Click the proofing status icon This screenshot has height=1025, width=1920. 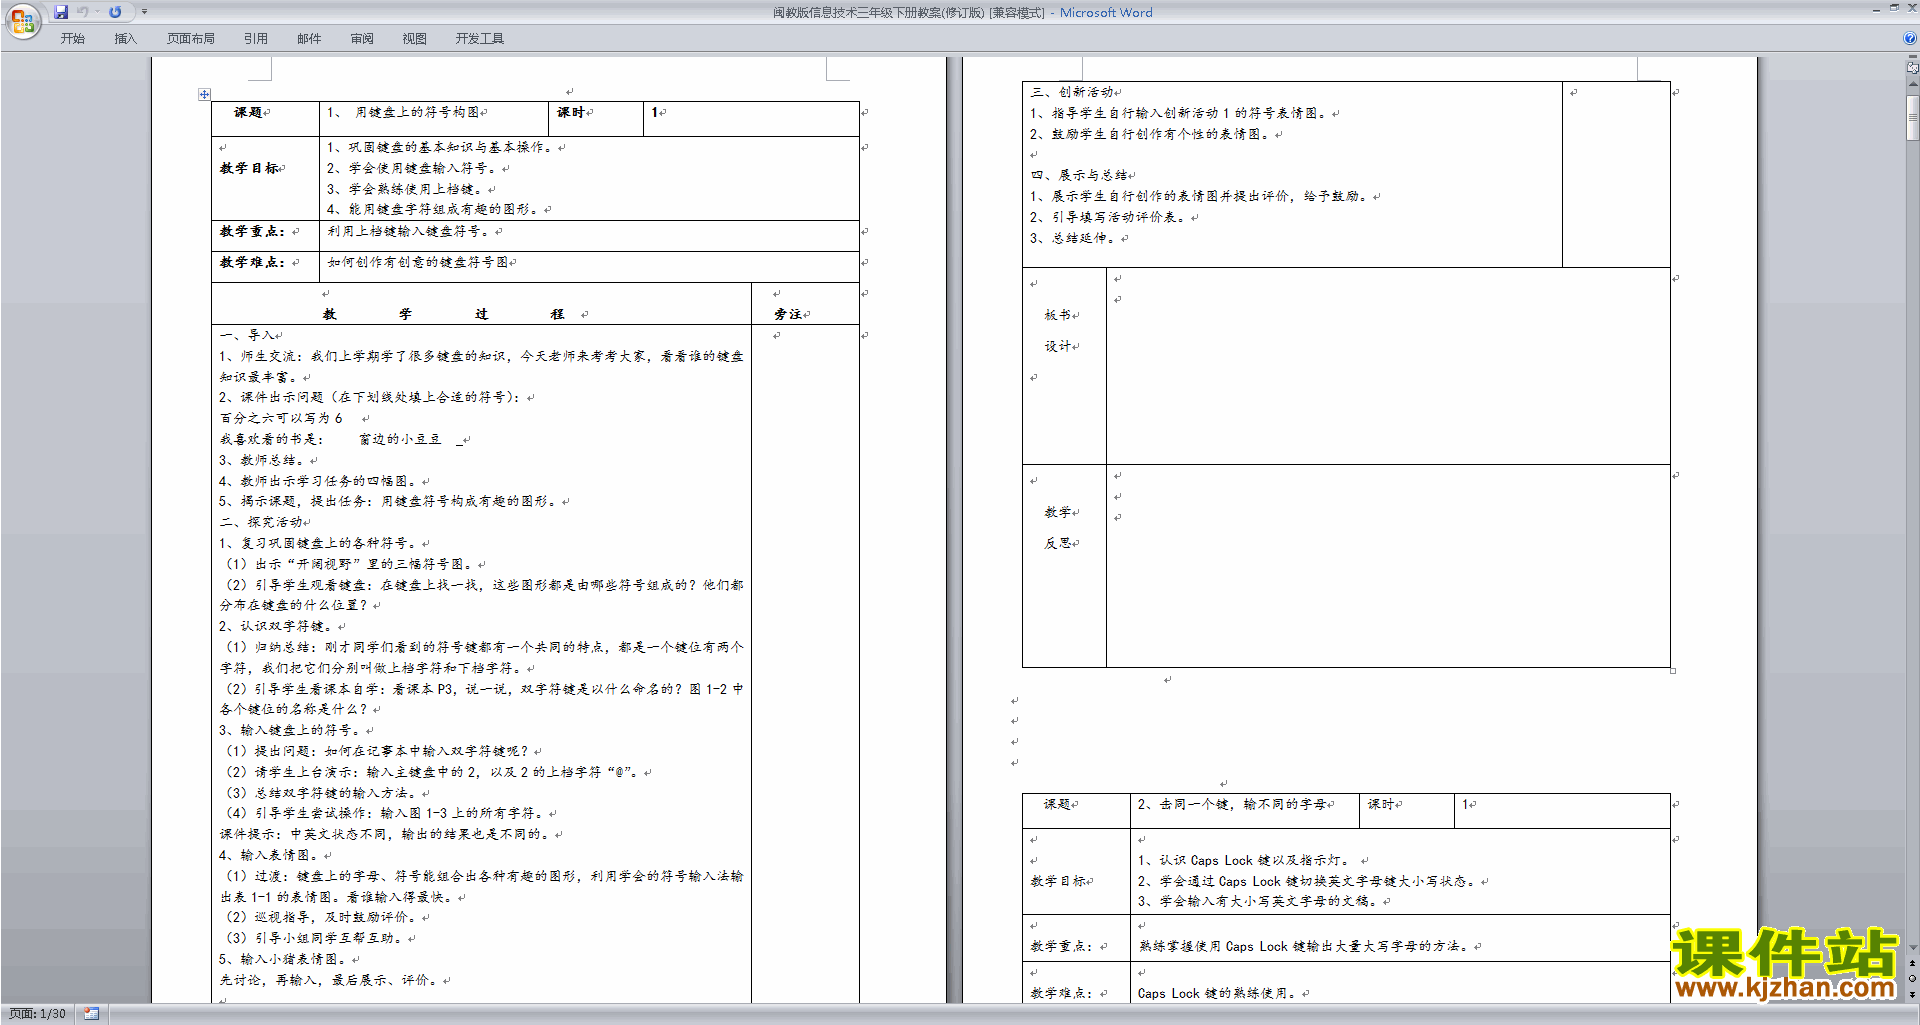coord(92,1014)
